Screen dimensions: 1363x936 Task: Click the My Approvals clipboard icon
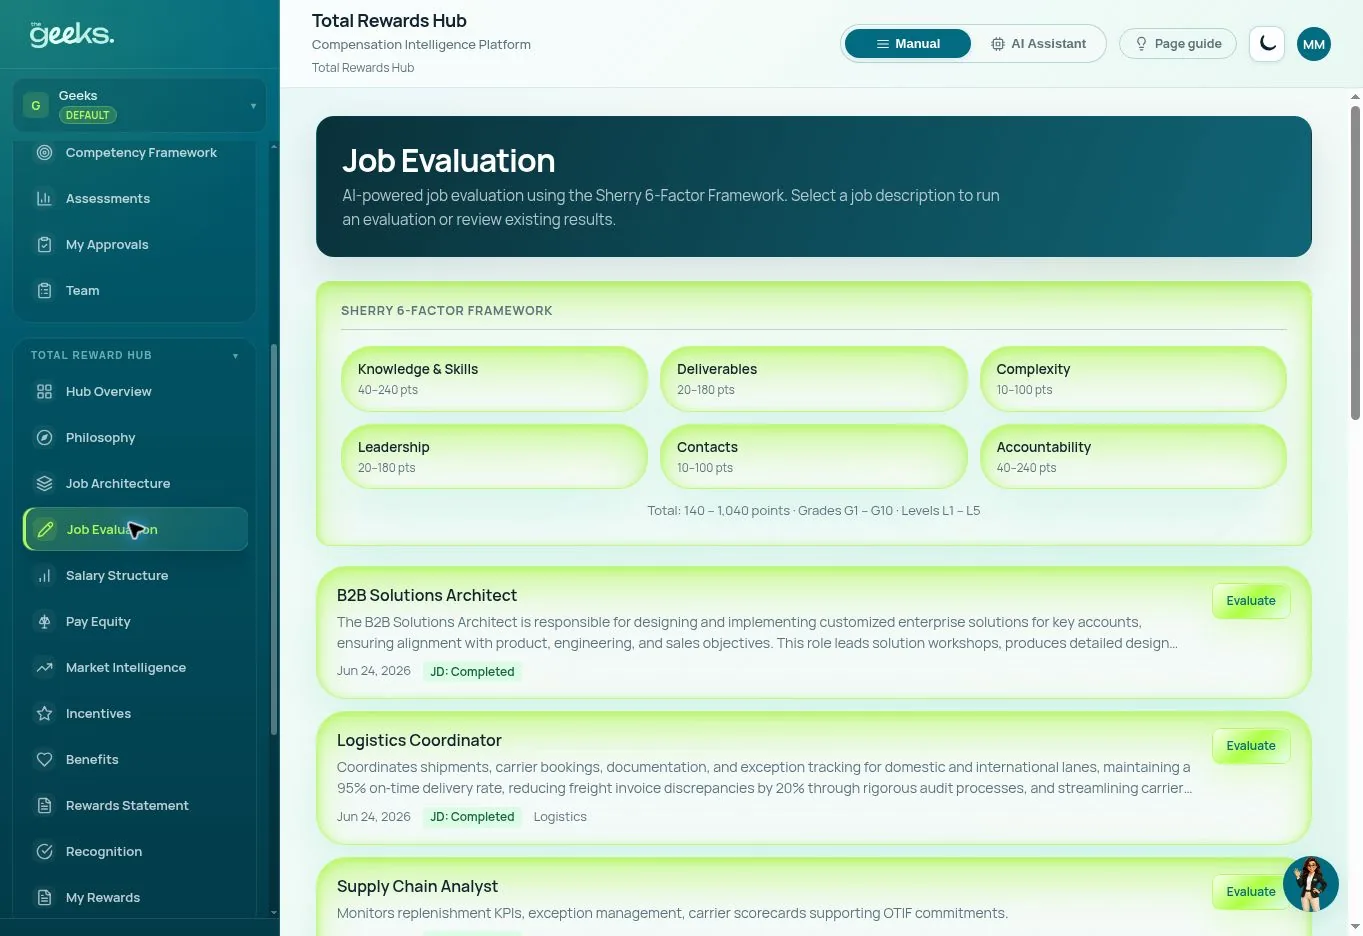(x=44, y=245)
